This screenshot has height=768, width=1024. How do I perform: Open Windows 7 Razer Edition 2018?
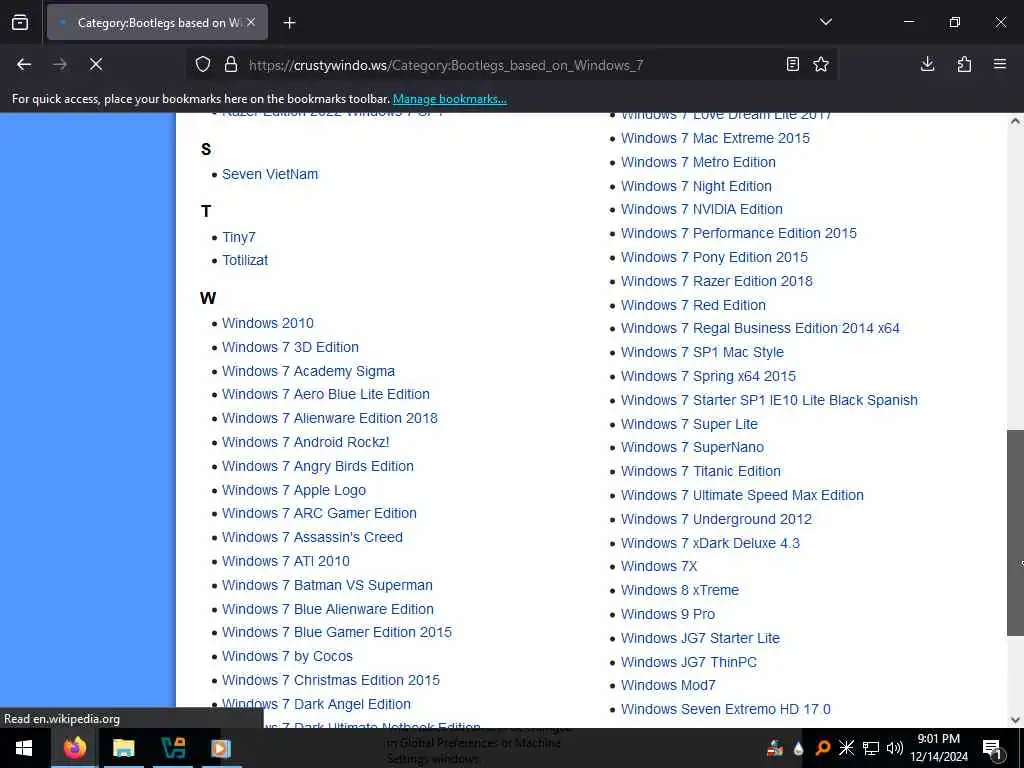(x=716, y=281)
